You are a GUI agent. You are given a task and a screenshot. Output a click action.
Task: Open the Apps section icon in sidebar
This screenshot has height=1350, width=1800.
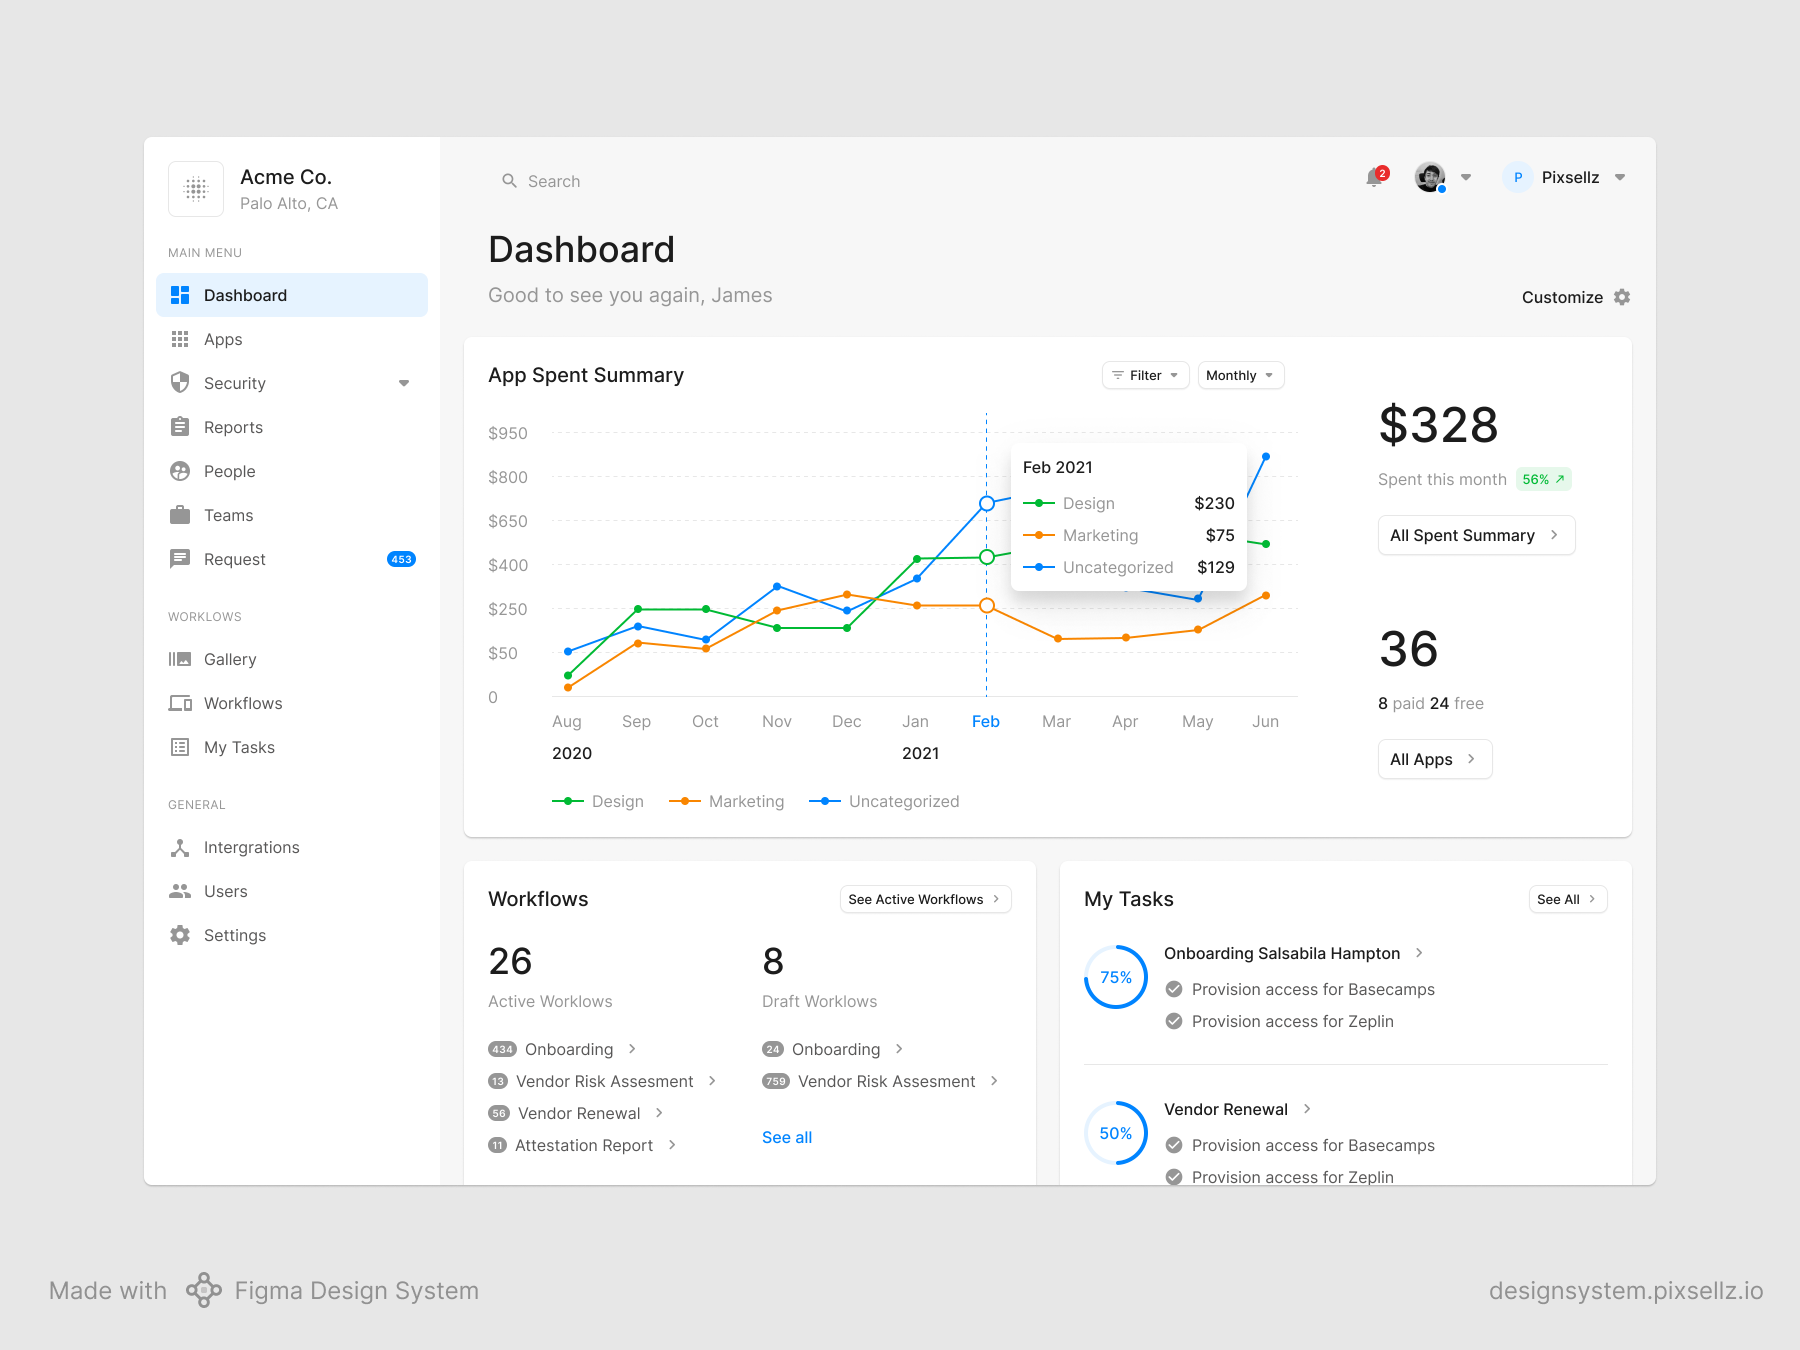click(180, 339)
